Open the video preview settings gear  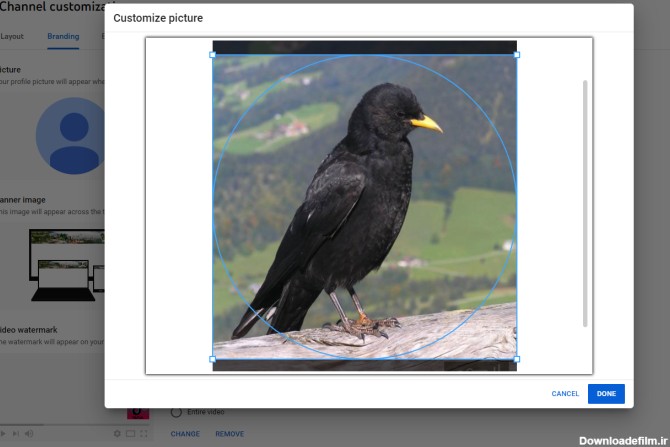[117, 434]
